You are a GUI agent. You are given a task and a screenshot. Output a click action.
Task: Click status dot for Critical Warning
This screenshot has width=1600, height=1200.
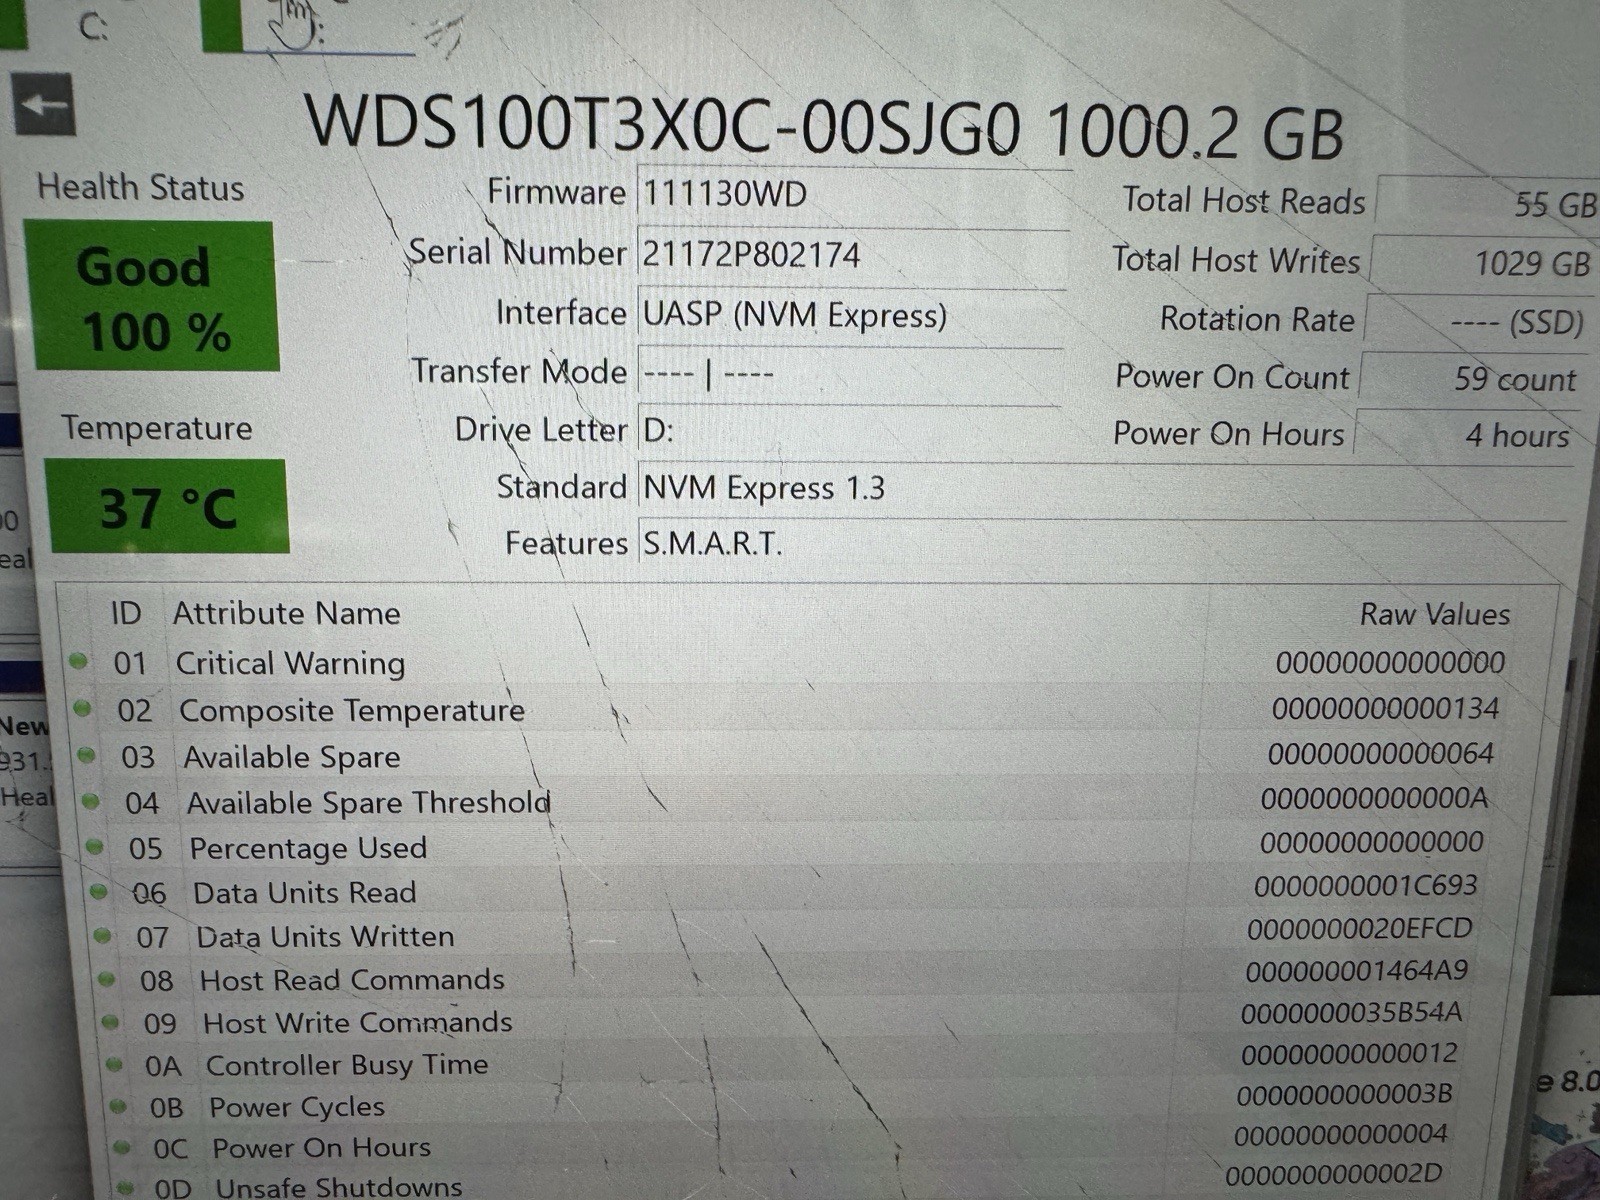78,661
